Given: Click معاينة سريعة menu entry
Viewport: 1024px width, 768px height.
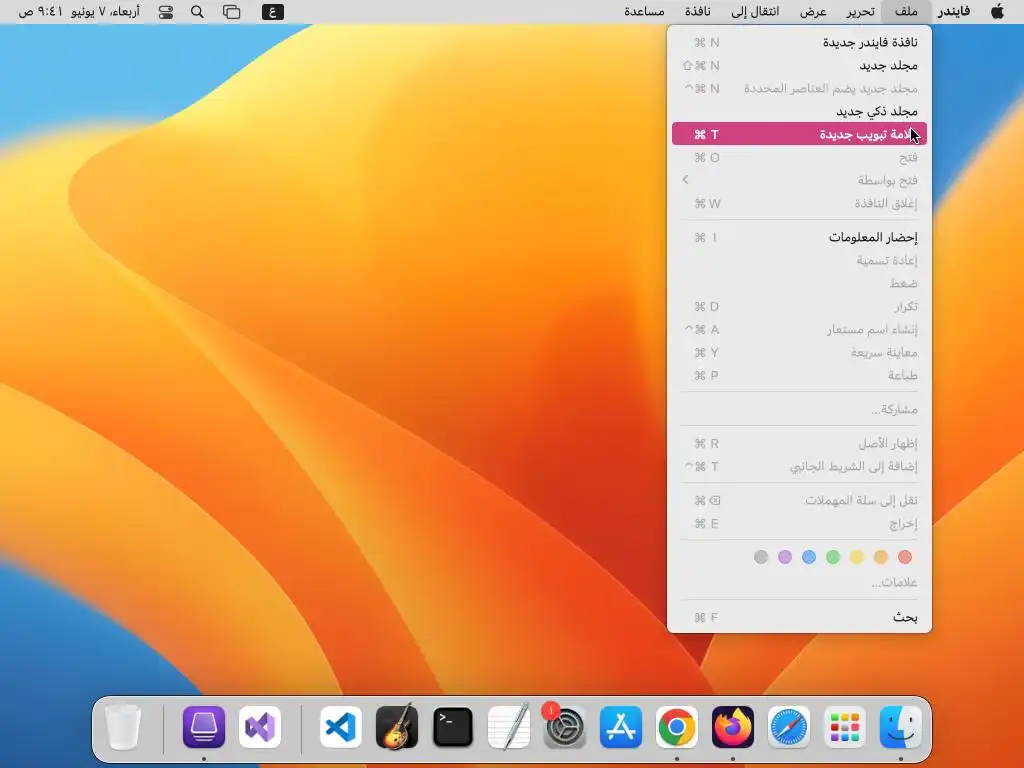Looking at the screenshot, I should (x=799, y=353).
